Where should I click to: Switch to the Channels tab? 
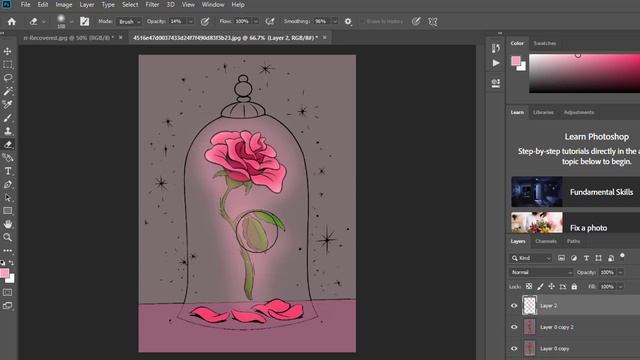click(546, 241)
